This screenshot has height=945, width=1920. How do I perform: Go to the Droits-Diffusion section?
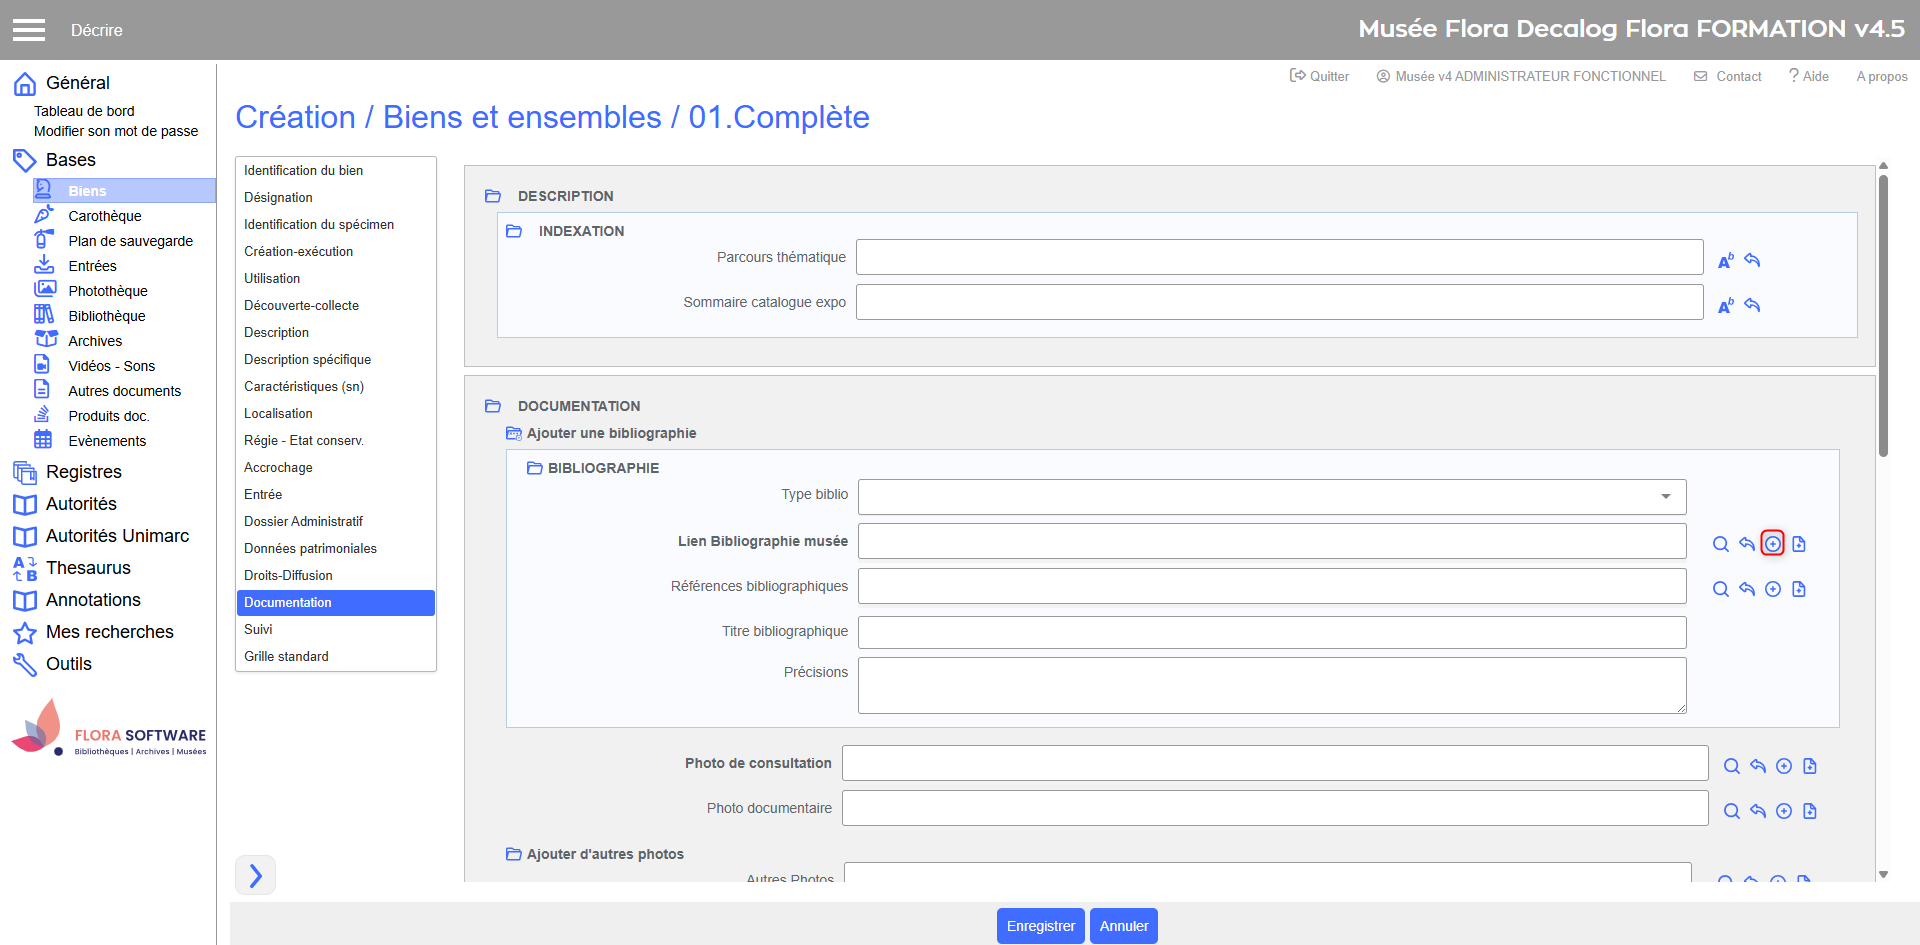288,575
